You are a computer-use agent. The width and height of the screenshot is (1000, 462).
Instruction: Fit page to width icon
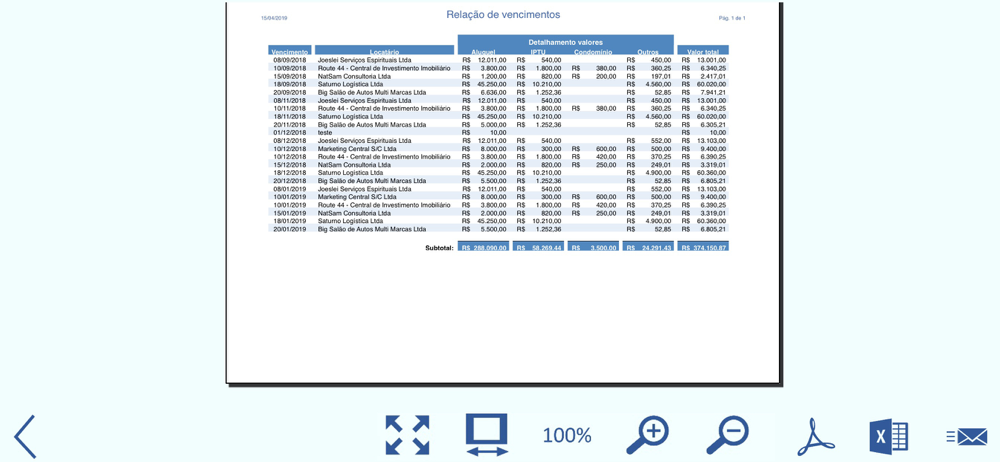click(487, 435)
